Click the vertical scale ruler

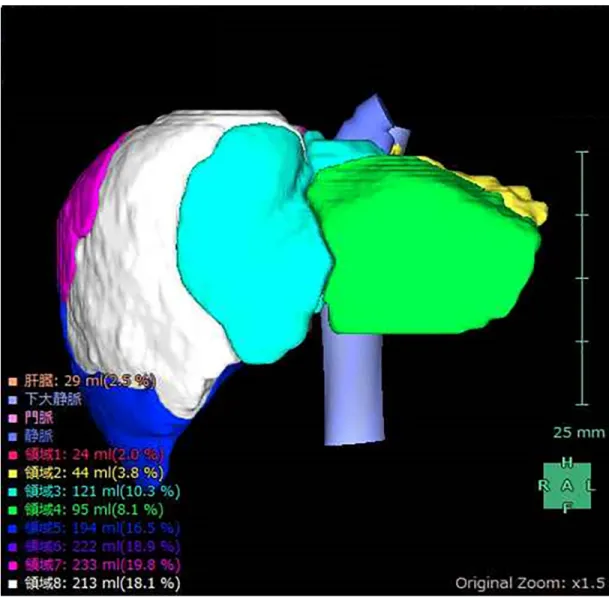582,278
